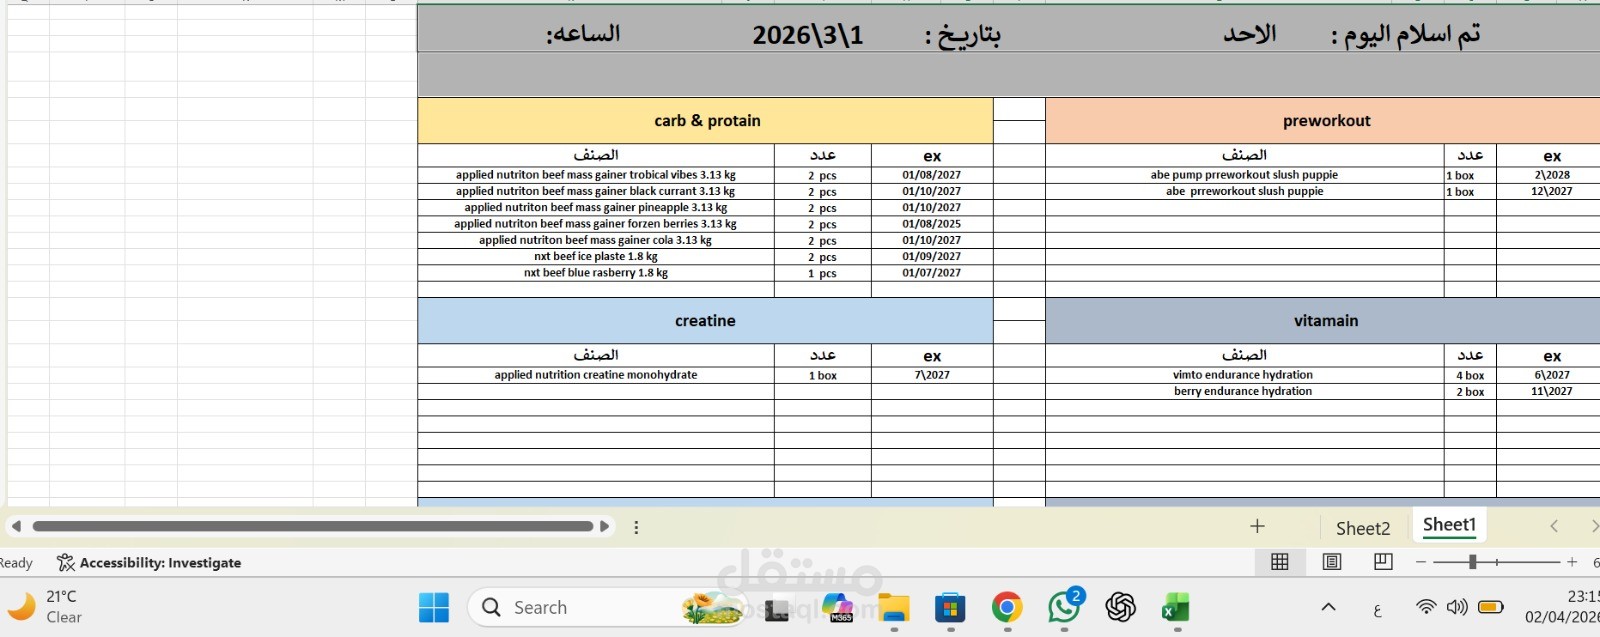The height and width of the screenshot is (637, 1600).
Task: Click the Arabic input language indicator
Action: (x=1377, y=609)
